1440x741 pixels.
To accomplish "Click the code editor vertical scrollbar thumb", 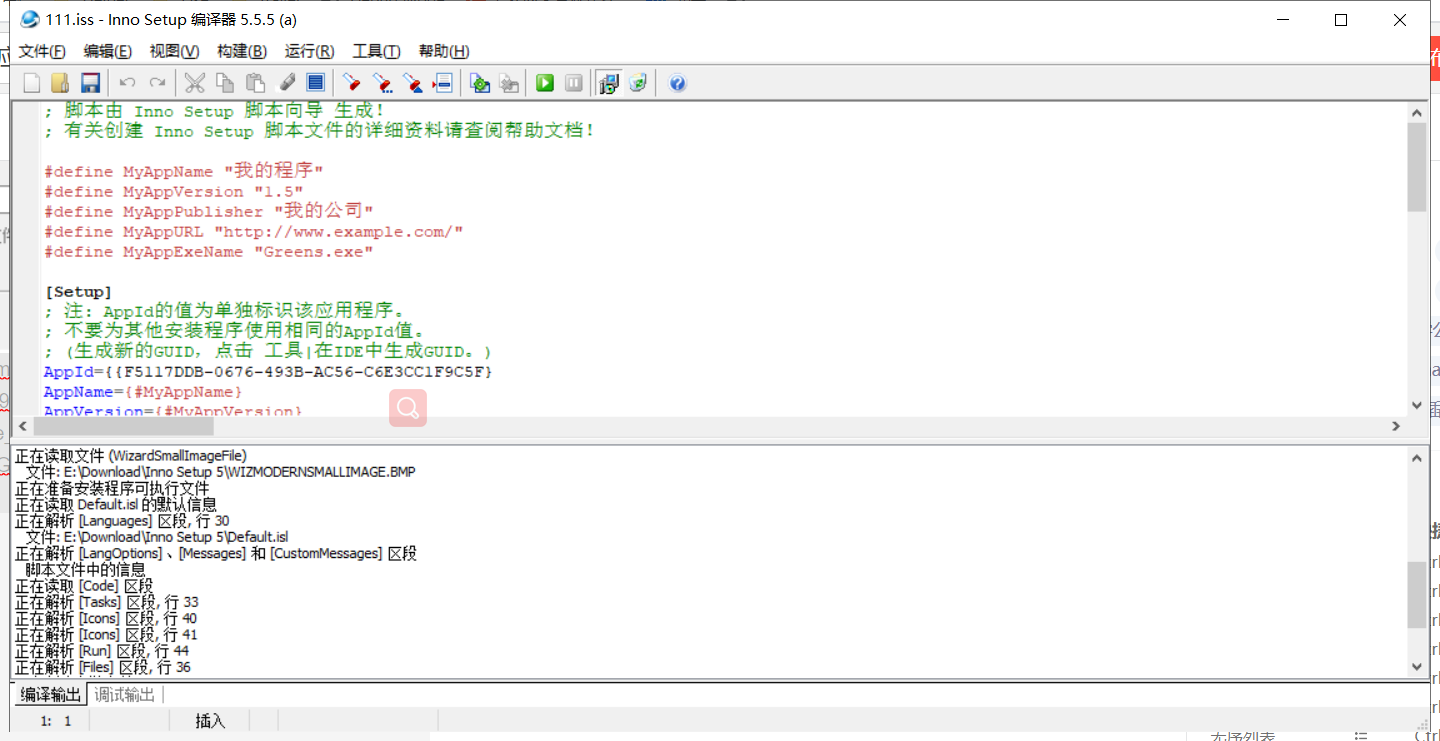I will coord(1416,167).
